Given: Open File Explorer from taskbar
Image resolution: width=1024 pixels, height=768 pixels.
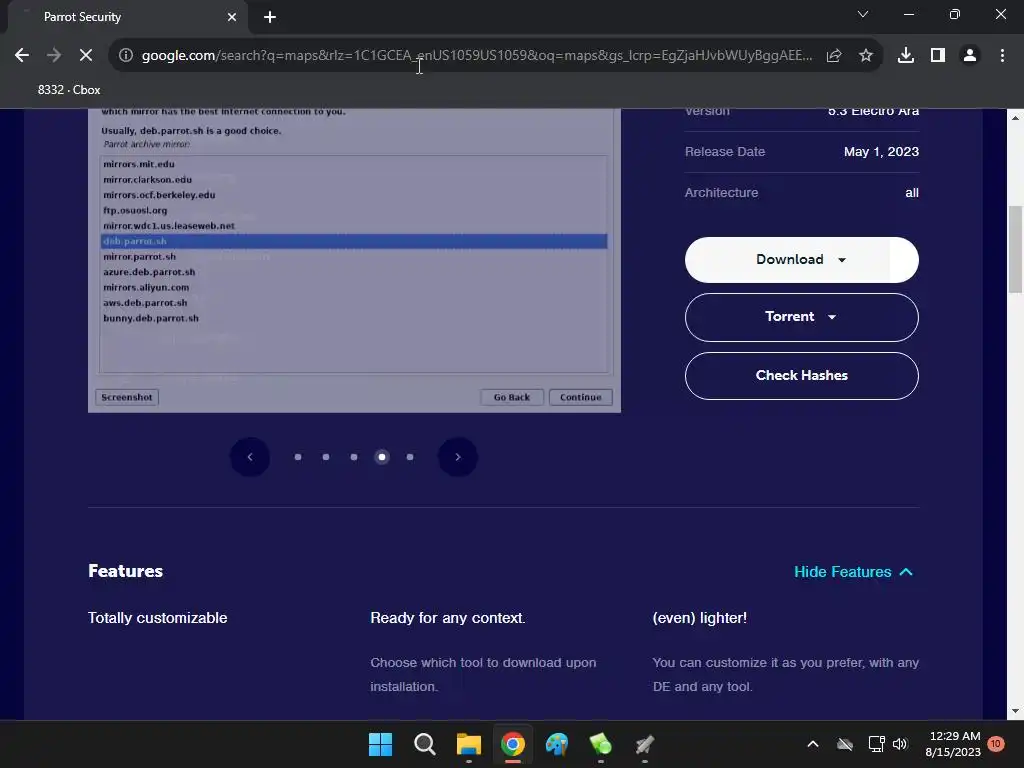Looking at the screenshot, I should click(x=469, y=744).
